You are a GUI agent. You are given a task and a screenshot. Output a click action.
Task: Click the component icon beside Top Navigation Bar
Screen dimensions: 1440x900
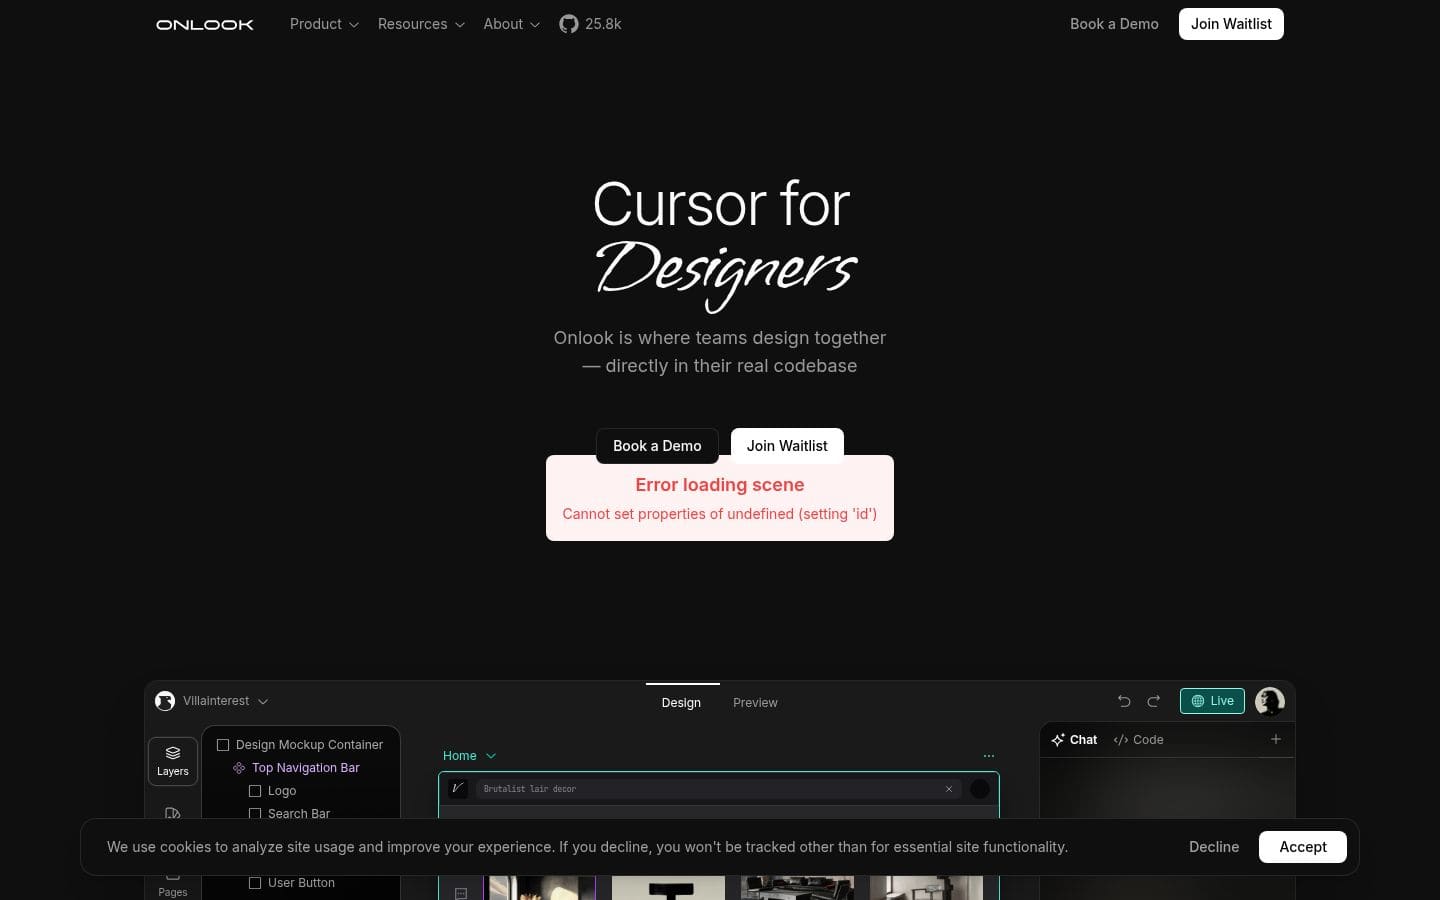point(239,768)
